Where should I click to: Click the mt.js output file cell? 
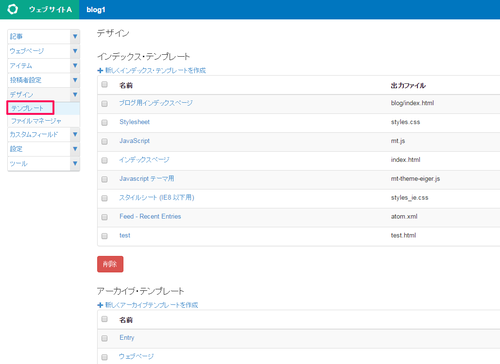pos(398,141)
